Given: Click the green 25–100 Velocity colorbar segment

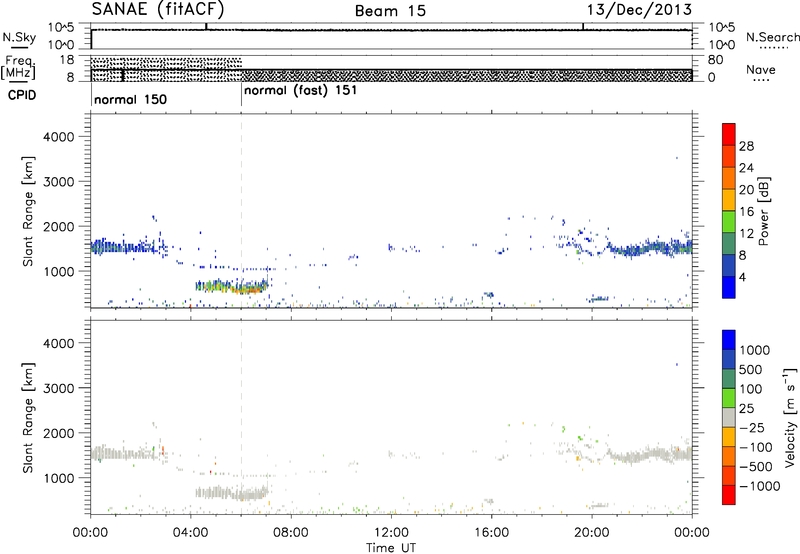Looking at the screenshot, I should click(x=729, y=398).
